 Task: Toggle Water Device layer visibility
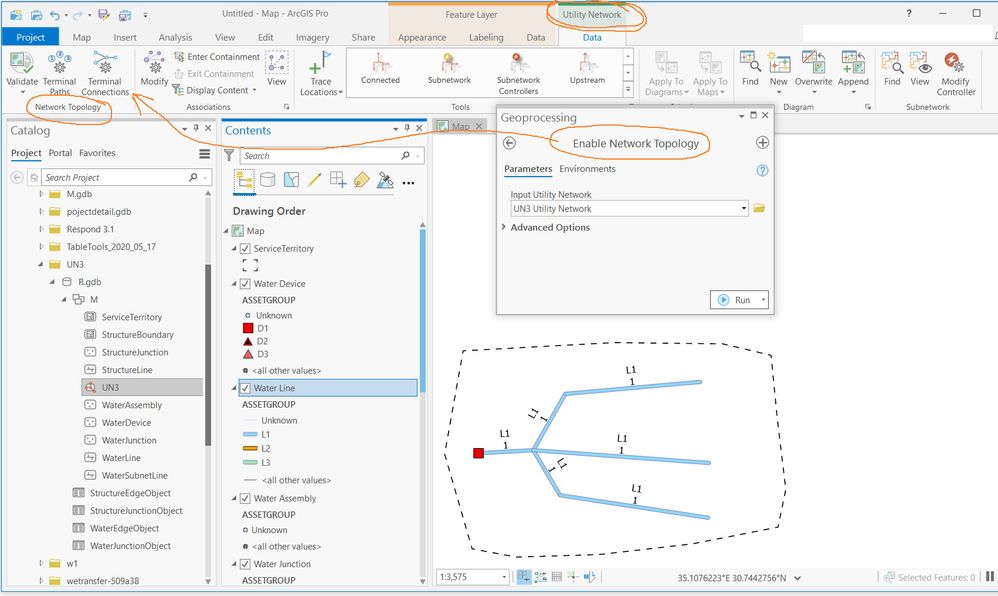click(245, 283)
